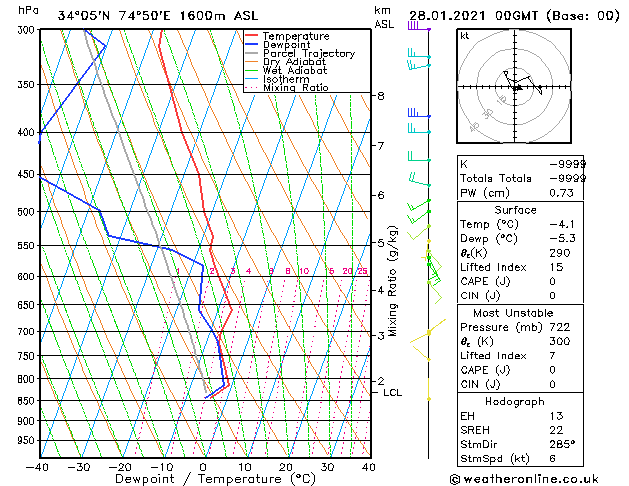
Task: Click the LCL level marker
Action: pos(392,393)
